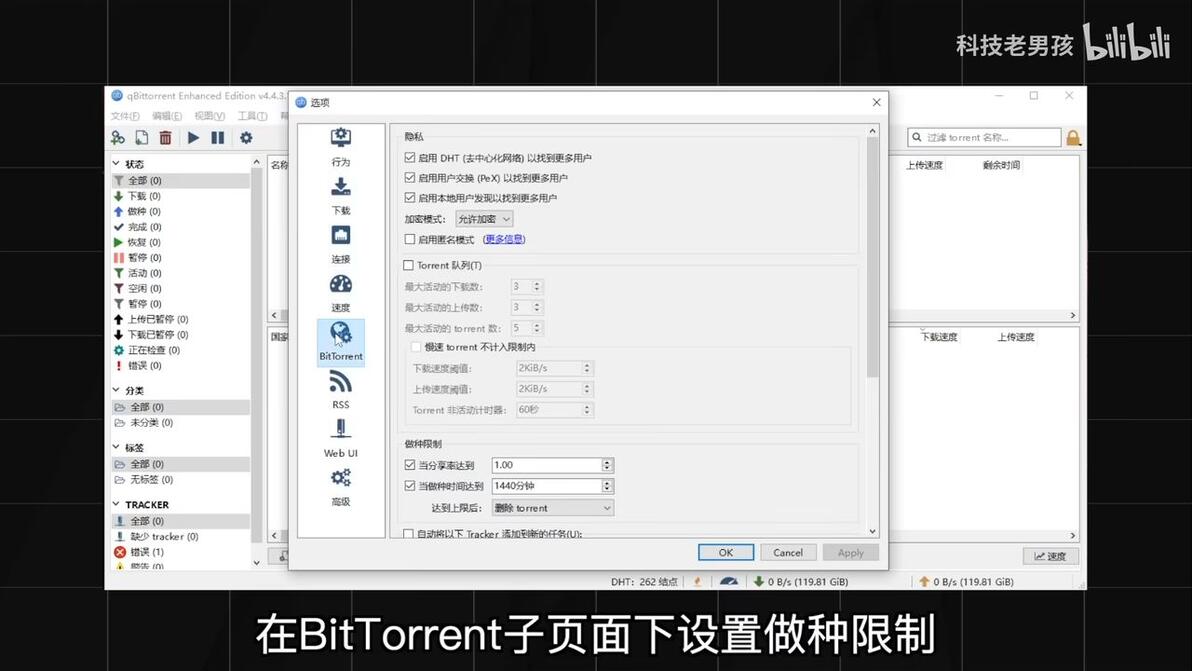Open 加密模式 dropdown showing 允许加密
Viewport: 1192px width, 671px height.
[484, 219]
